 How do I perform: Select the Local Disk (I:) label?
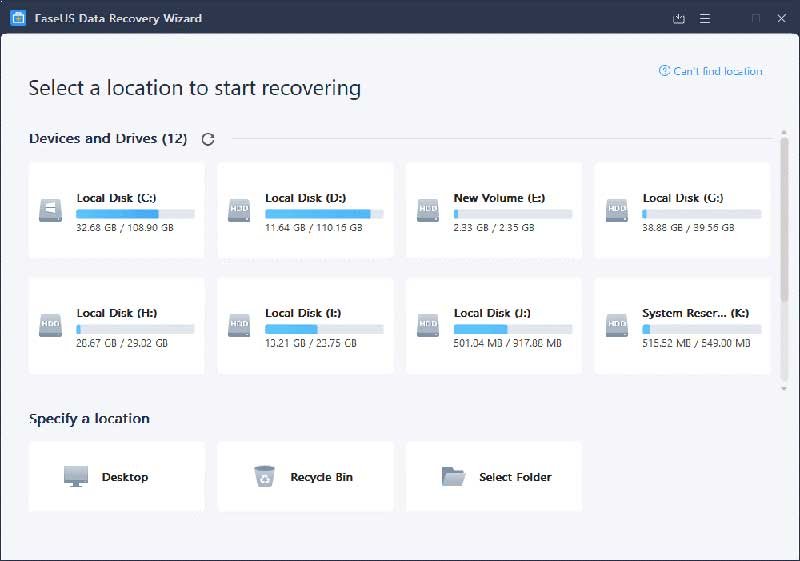tap(303, 313)
